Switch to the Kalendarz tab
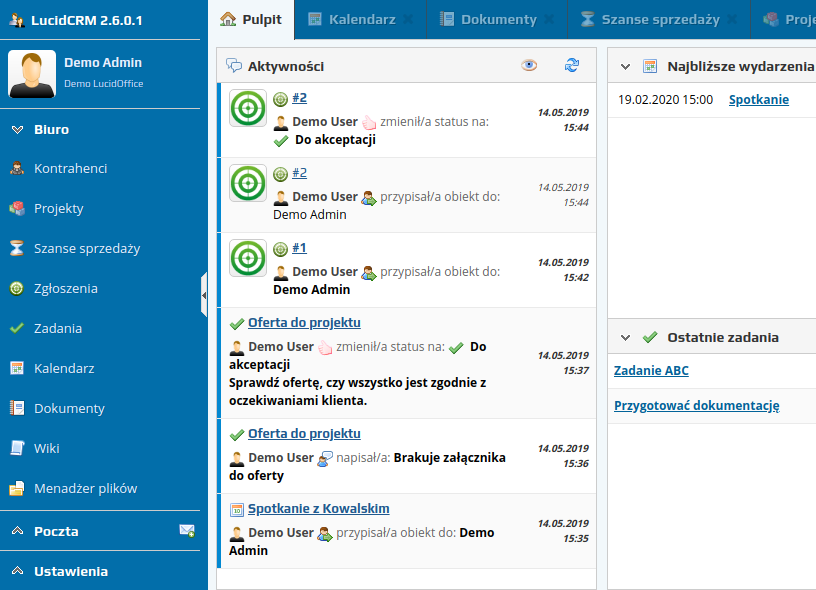This screenshot has width=816, height=590. [x=361, y=19]
